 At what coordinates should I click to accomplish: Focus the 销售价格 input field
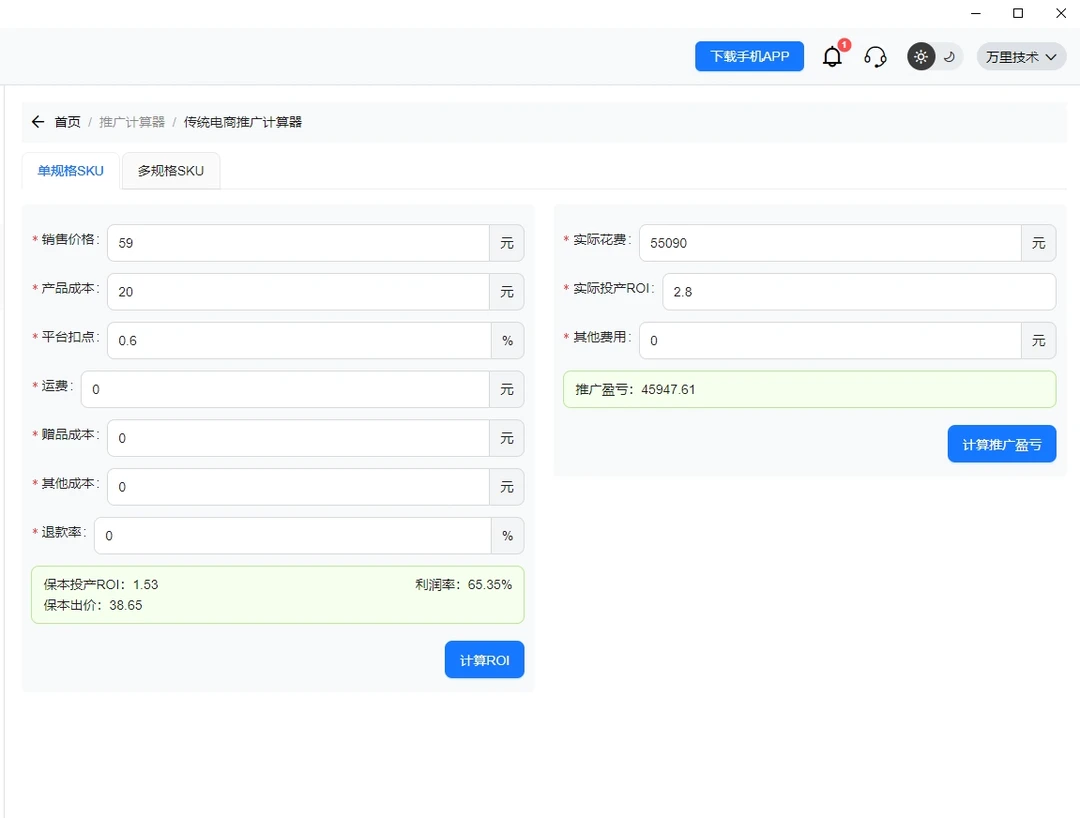(x=298, y=243)
